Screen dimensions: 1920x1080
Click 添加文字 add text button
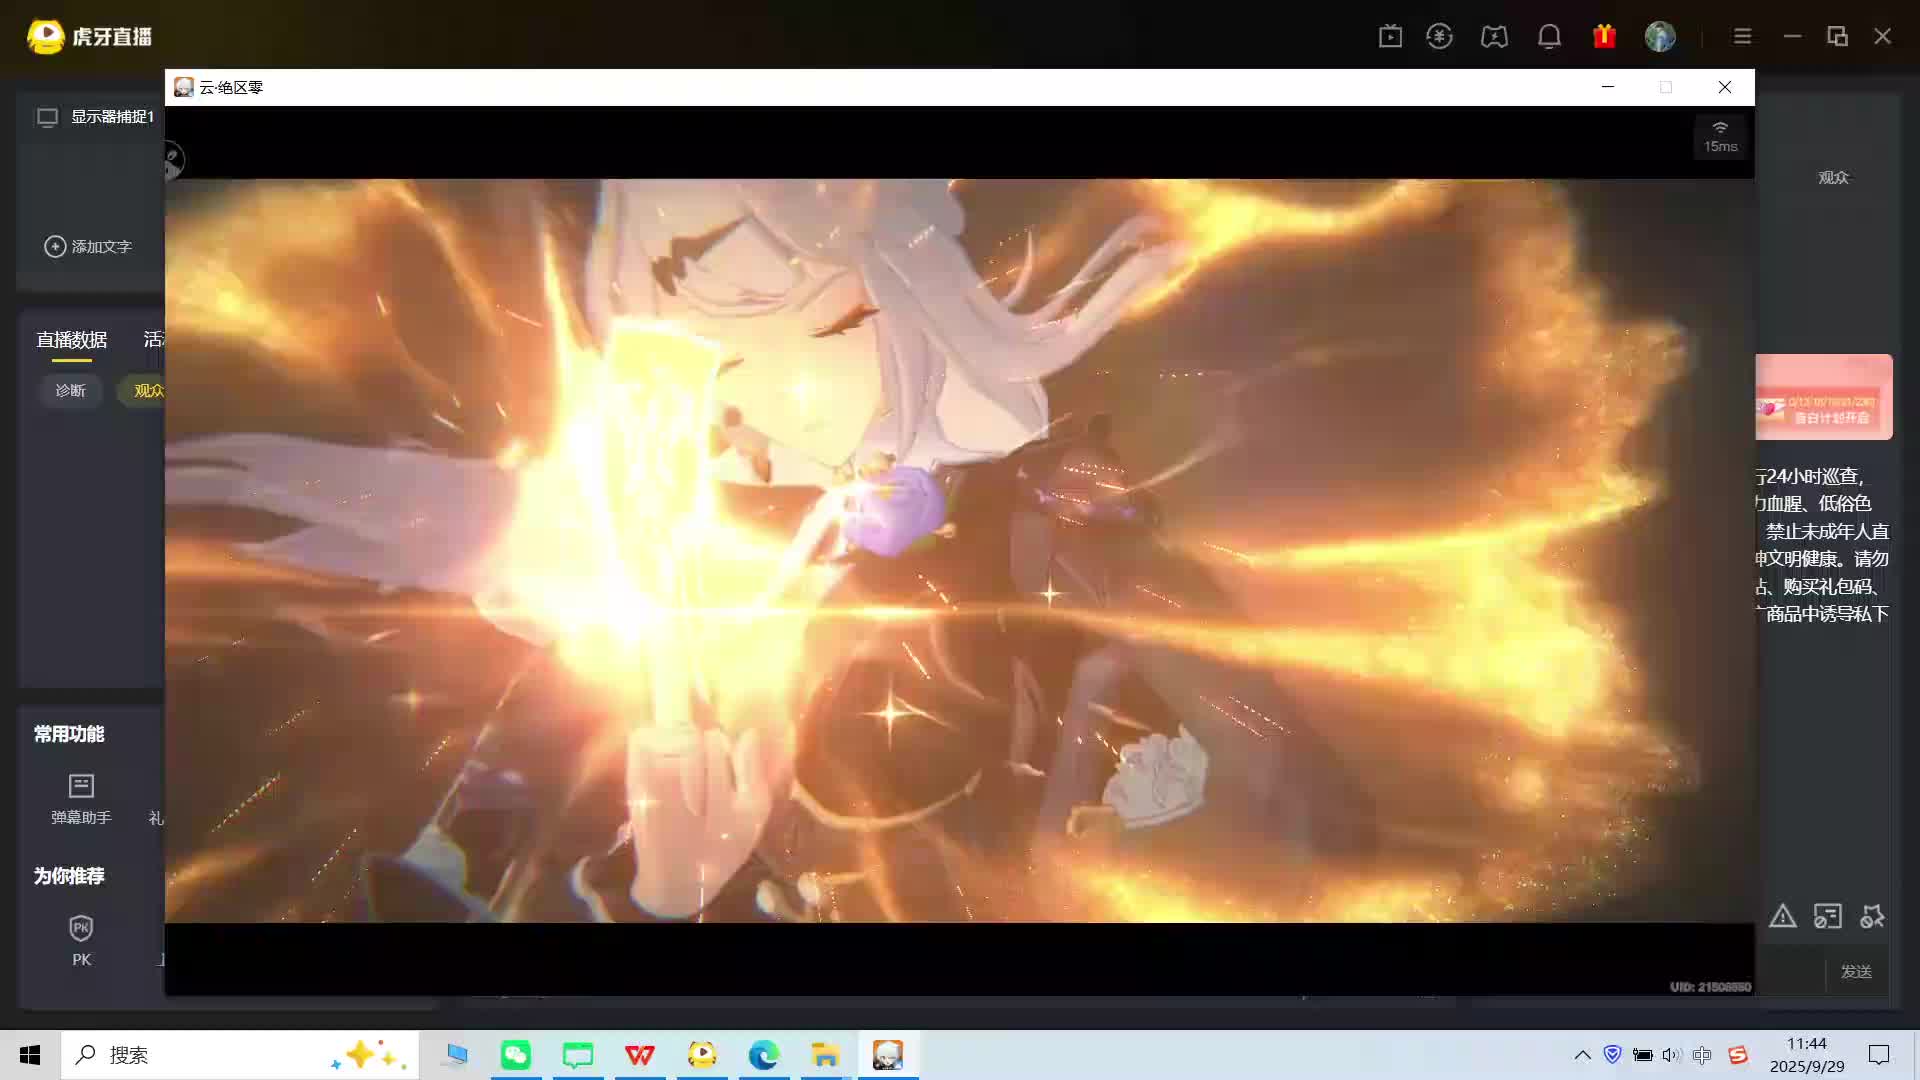pyautogui.click(x=88, y=246)
